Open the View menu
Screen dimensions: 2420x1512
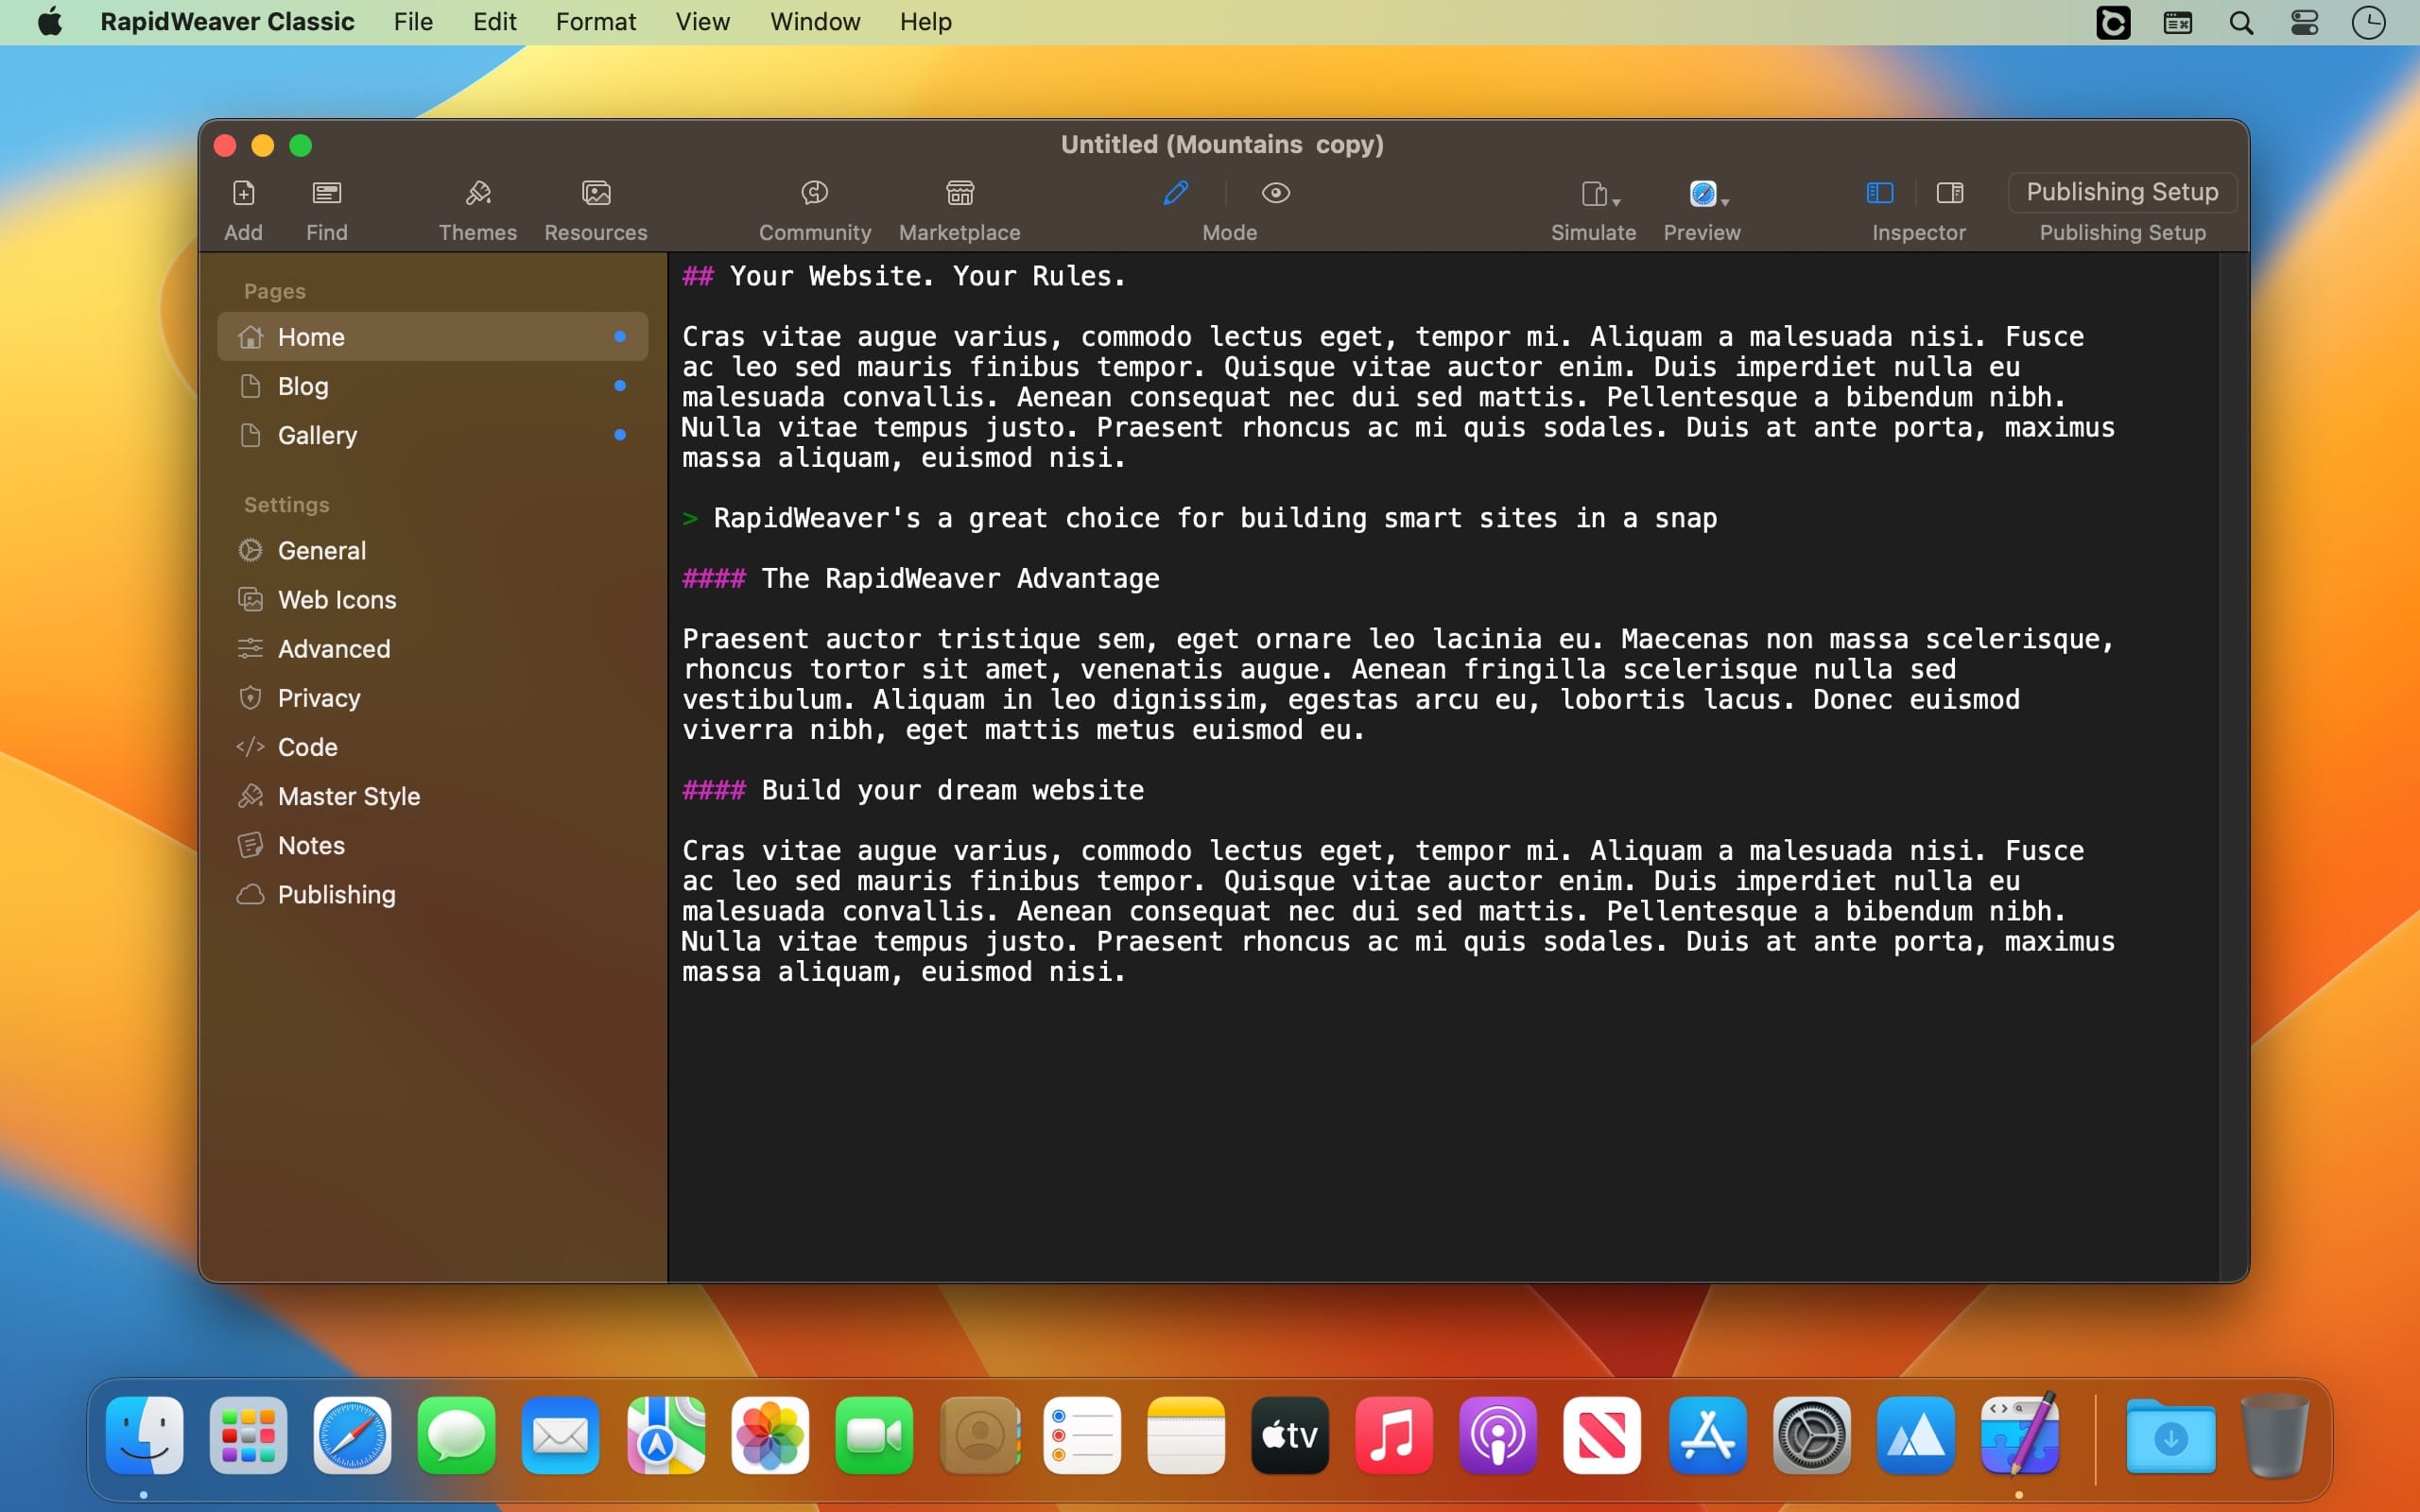tap(702, 22)
